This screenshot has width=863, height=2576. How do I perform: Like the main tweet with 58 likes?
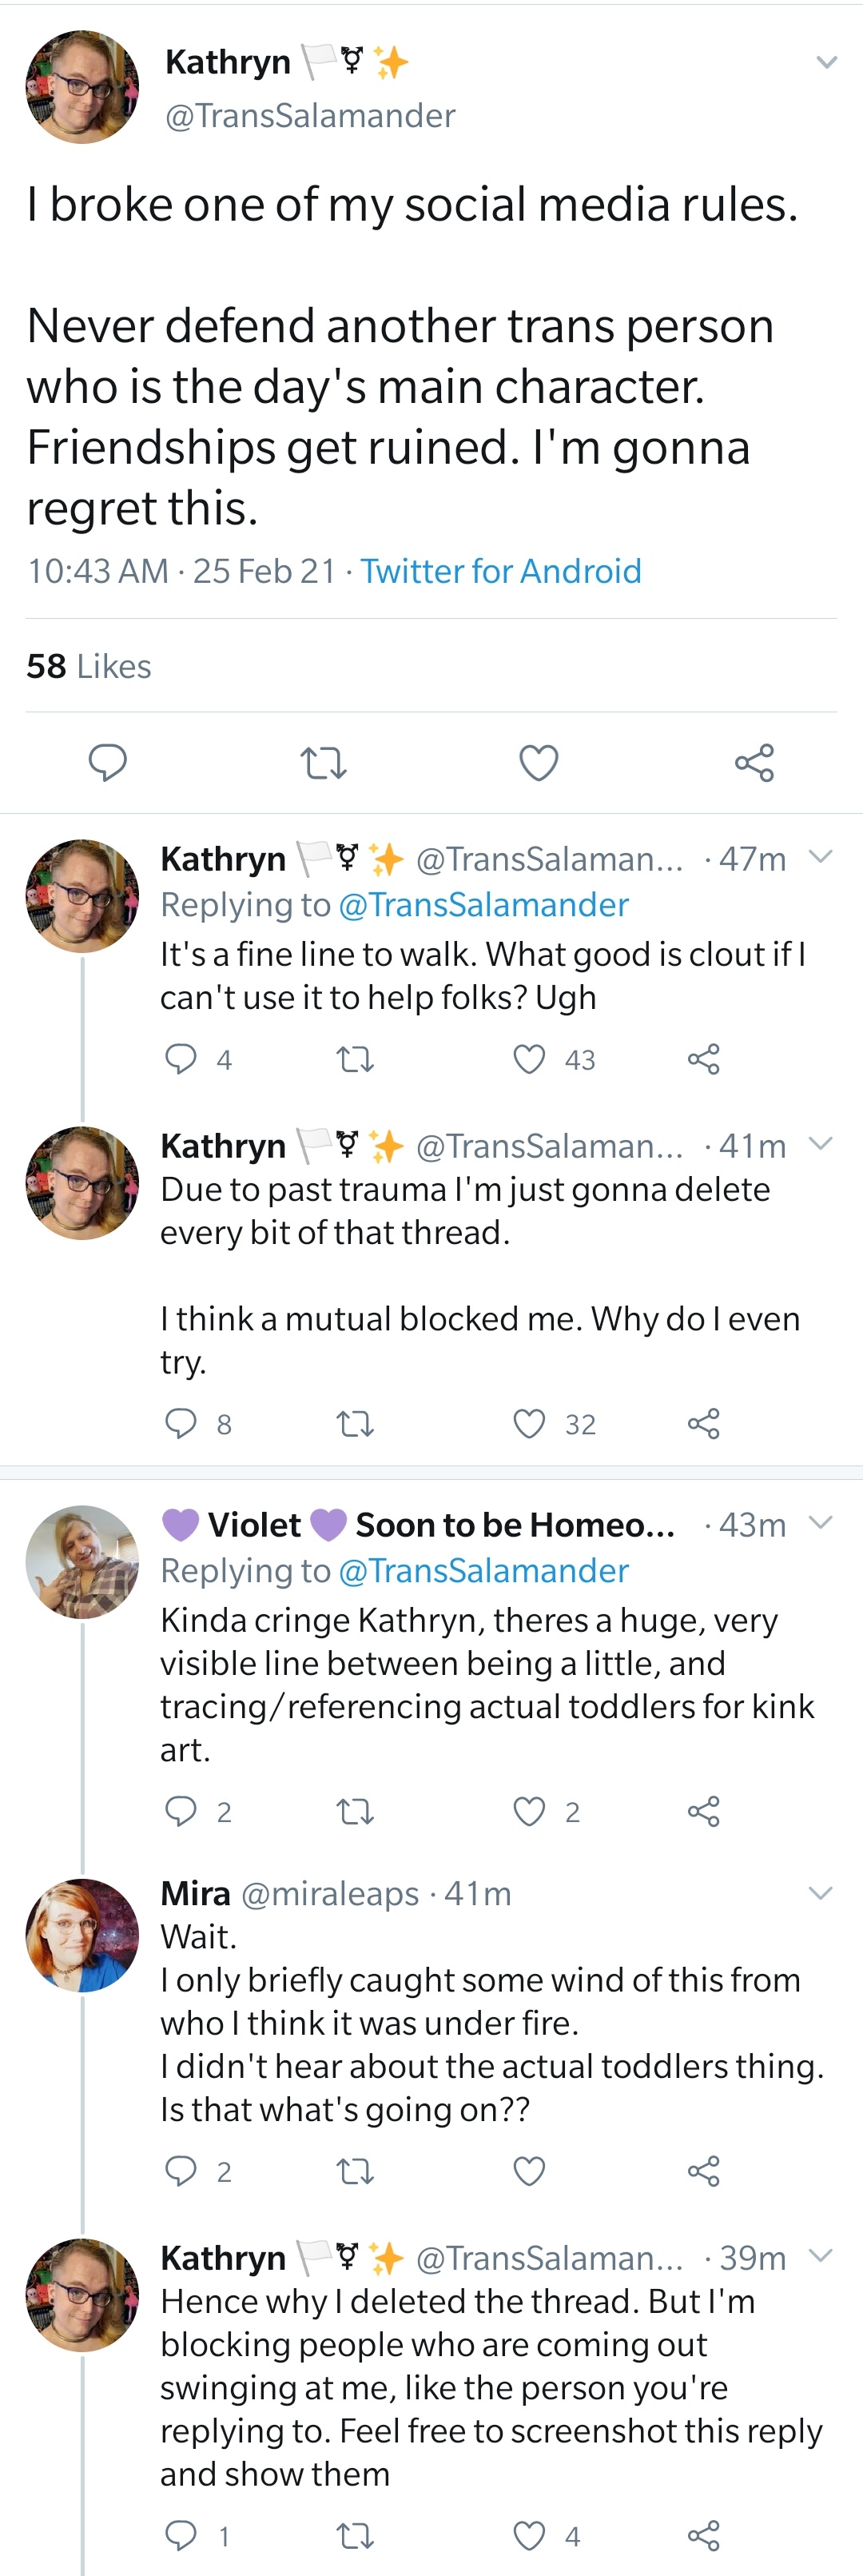point(539,763)
